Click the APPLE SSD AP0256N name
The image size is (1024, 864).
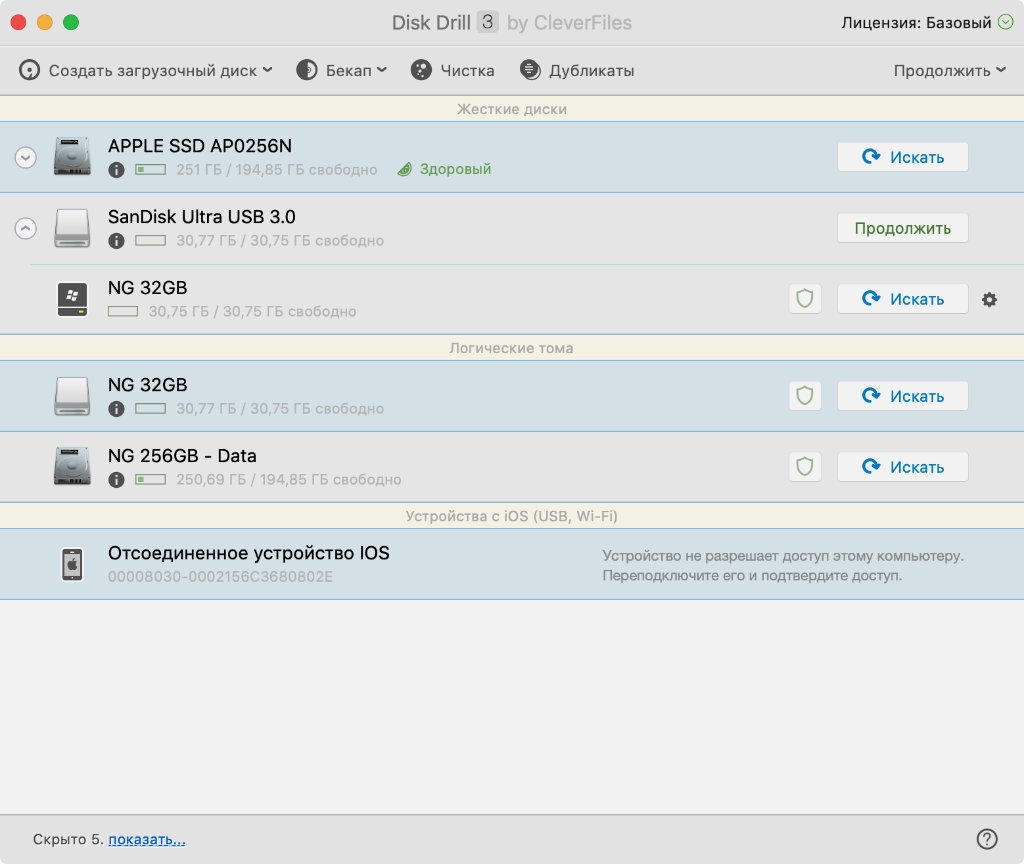point(200,146)
